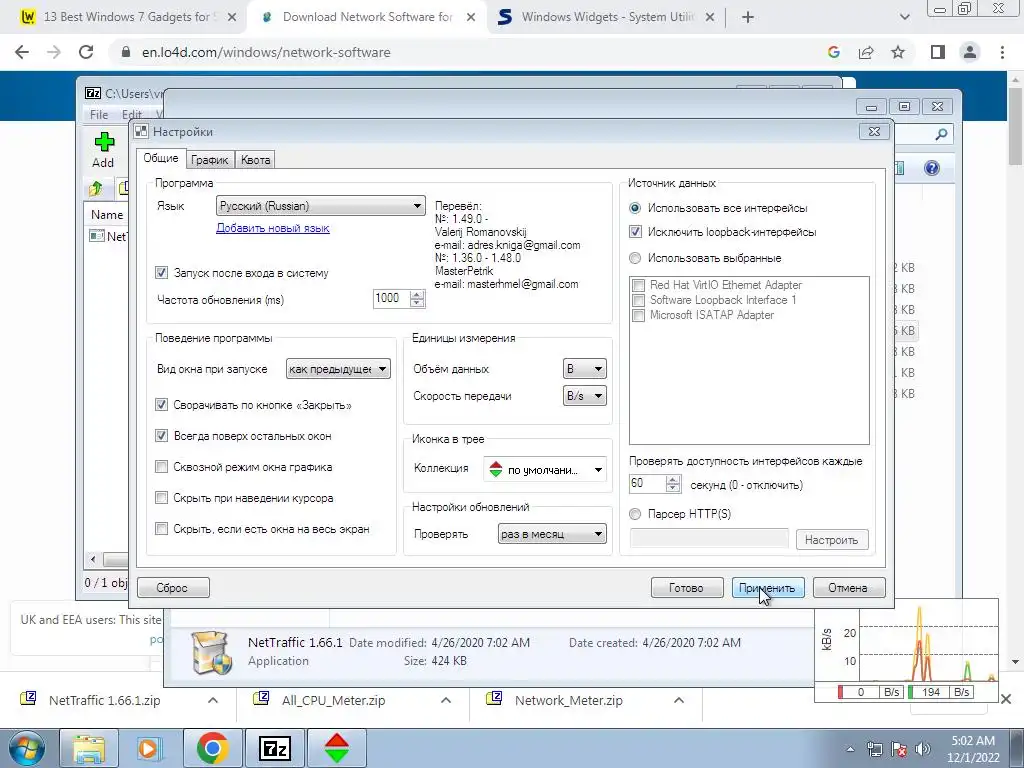Select 'Использовать выбранные' radio button

(x=635, y=258)
